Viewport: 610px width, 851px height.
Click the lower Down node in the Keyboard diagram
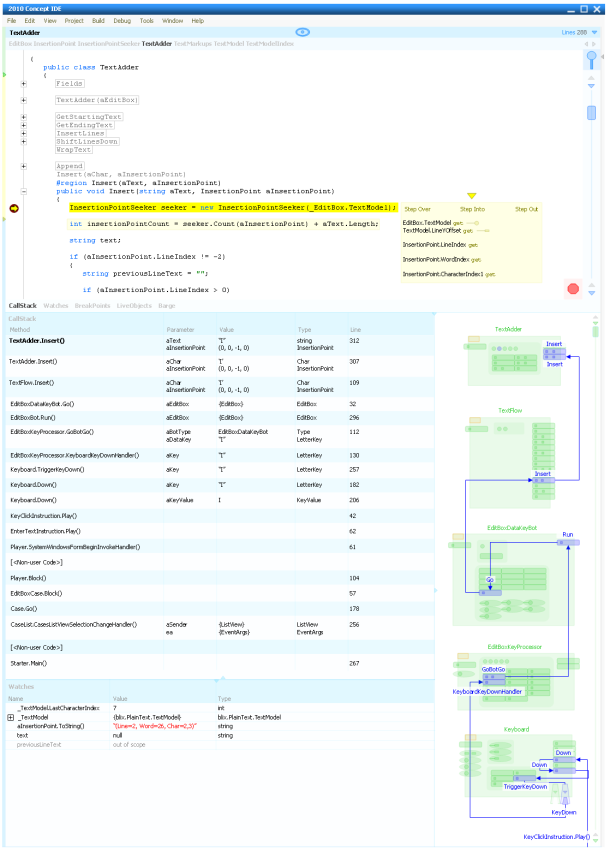564,771
